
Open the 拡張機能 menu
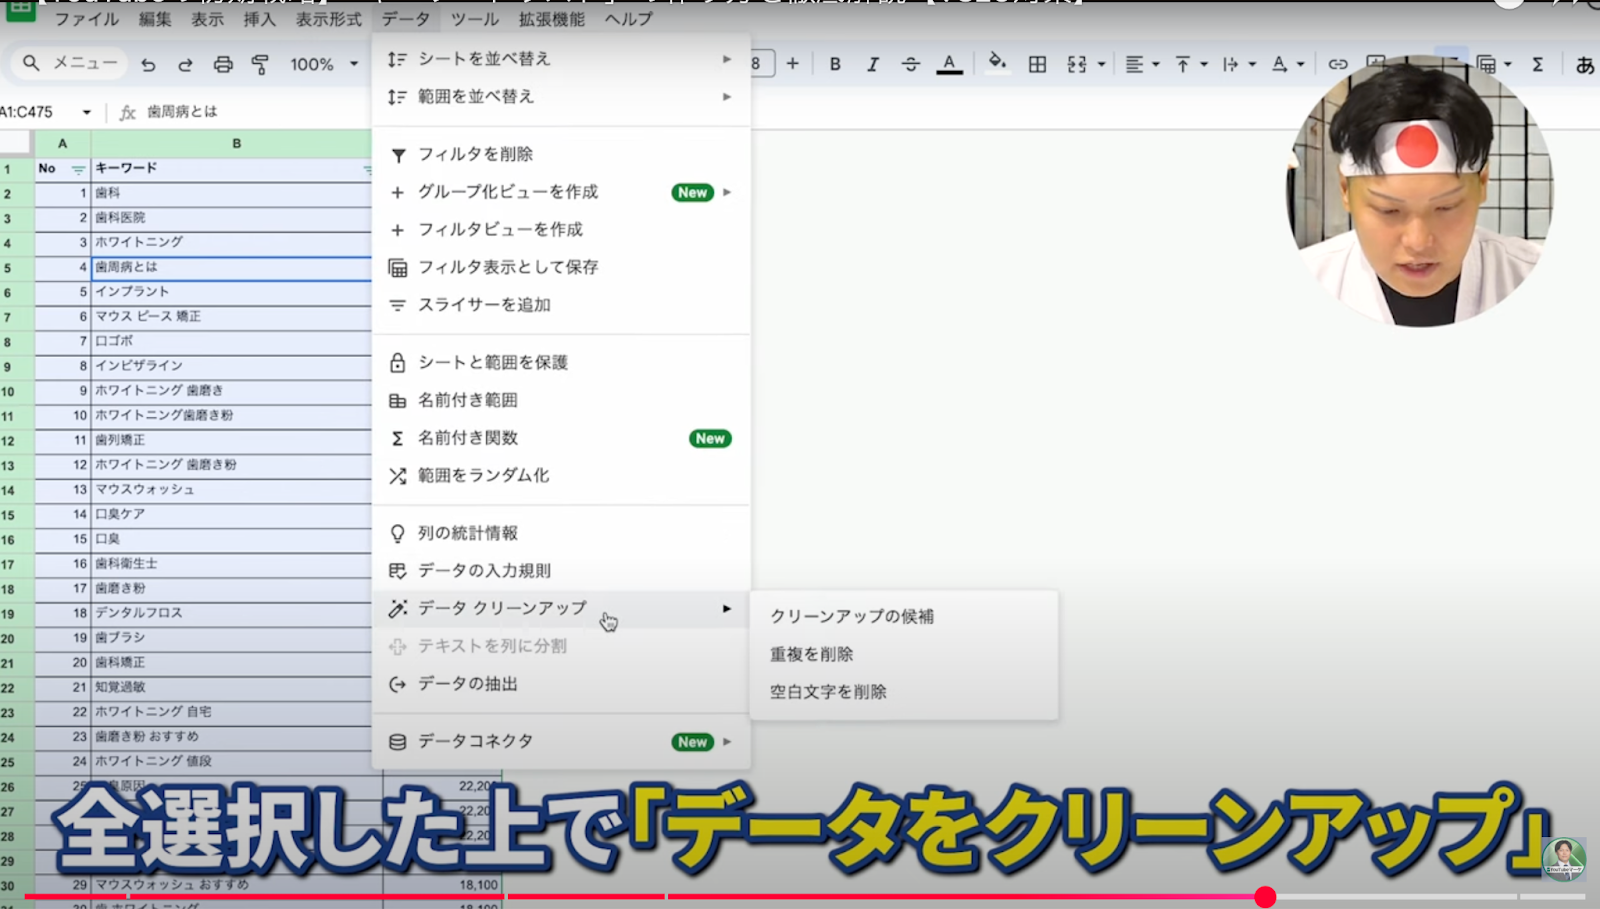[551, 19]
